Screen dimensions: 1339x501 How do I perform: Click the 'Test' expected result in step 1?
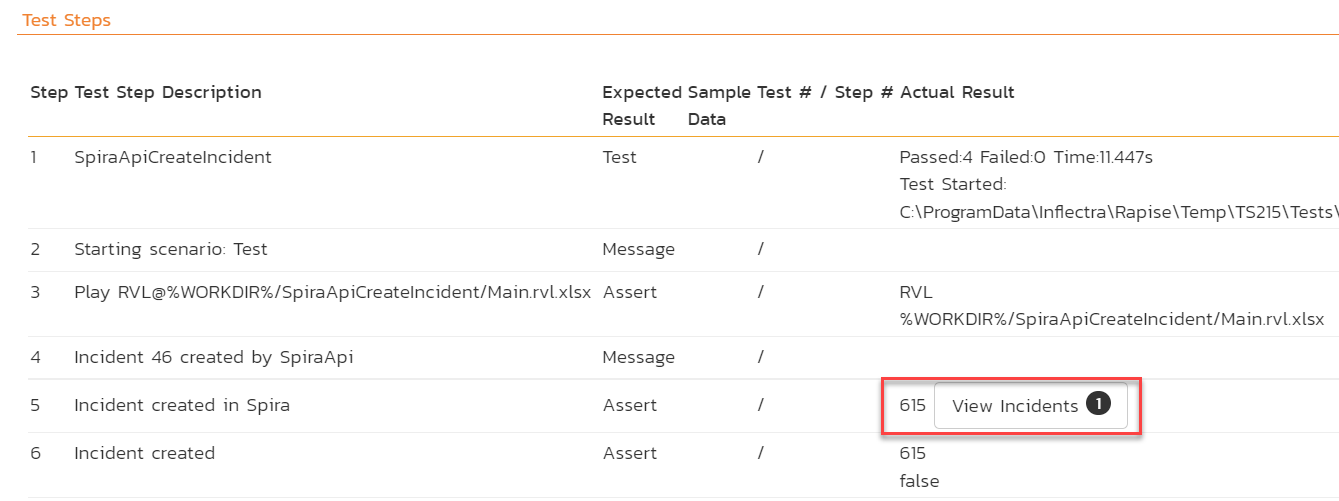pyautogui.click(x=620, y=157)
